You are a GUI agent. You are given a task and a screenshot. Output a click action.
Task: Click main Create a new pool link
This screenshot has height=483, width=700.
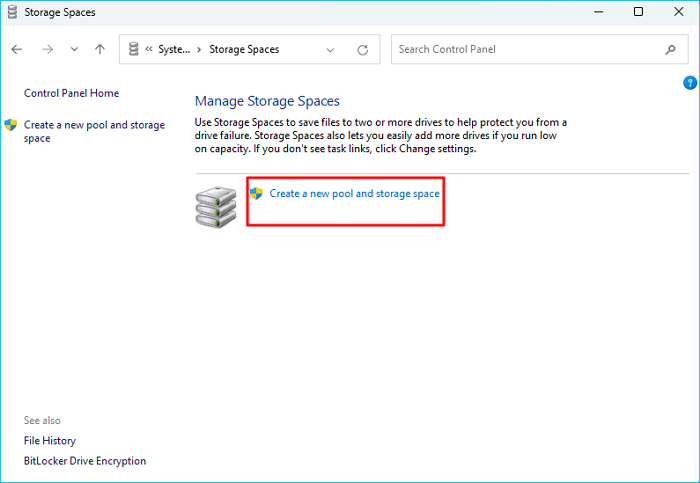click(x=354, y=193)
